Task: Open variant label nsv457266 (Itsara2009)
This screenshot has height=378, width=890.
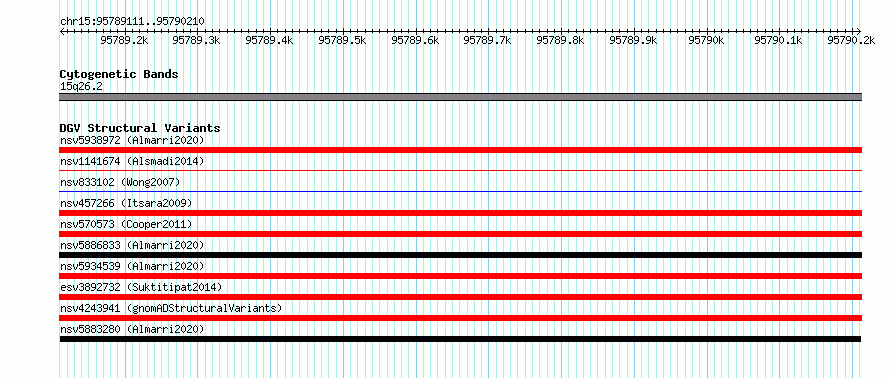Action: click(126, 203)
